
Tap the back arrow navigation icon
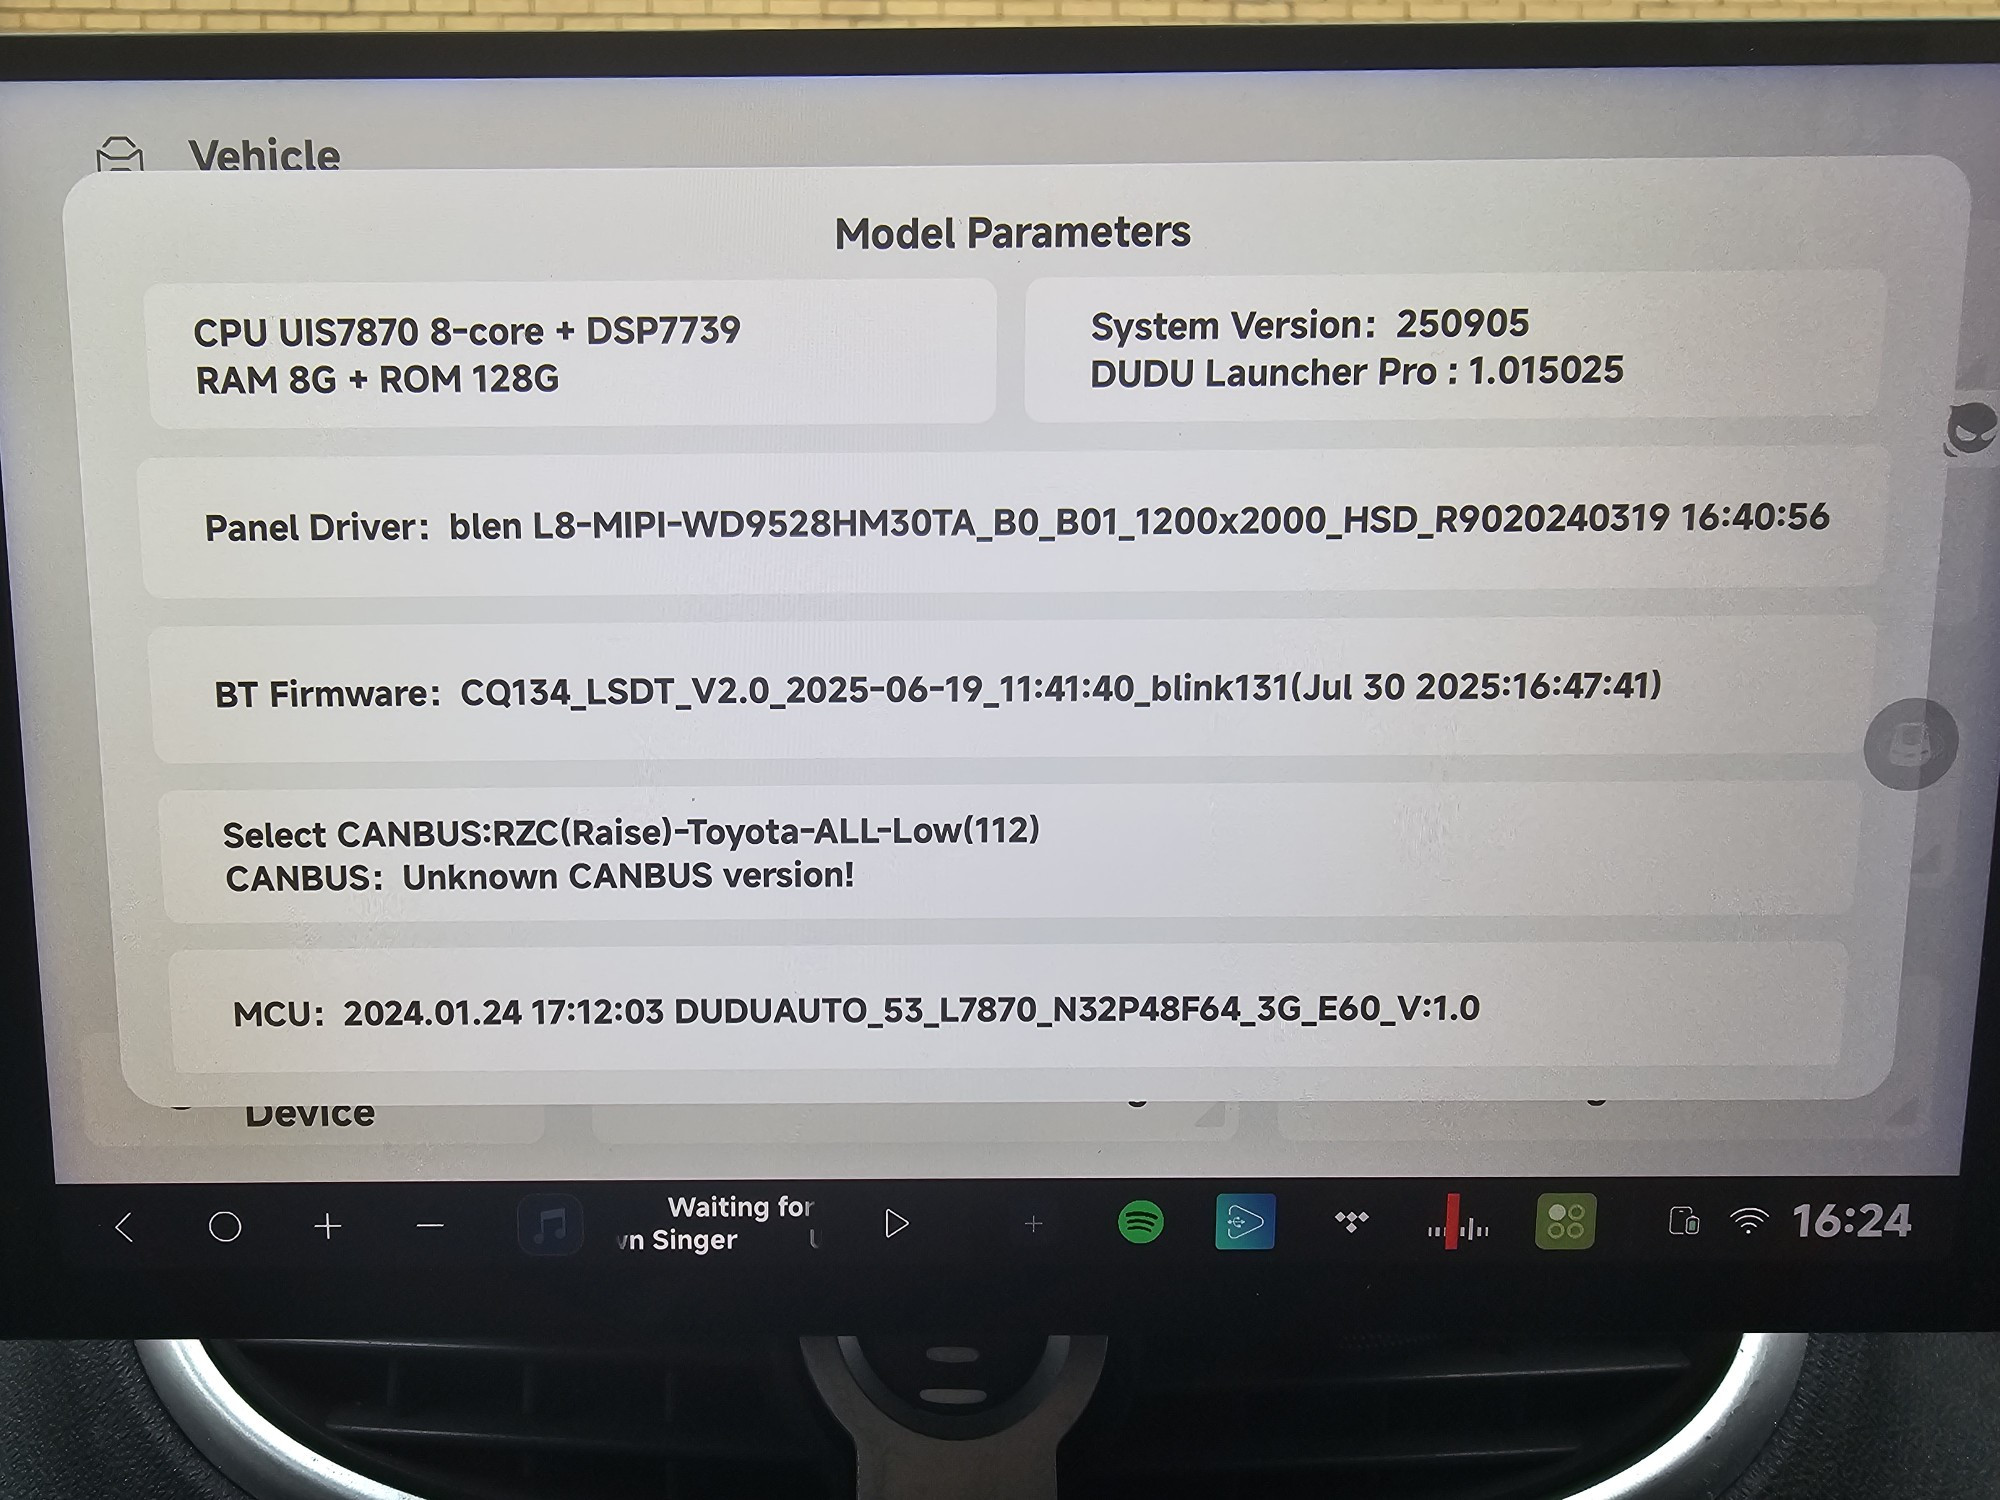pos(124,1226)
